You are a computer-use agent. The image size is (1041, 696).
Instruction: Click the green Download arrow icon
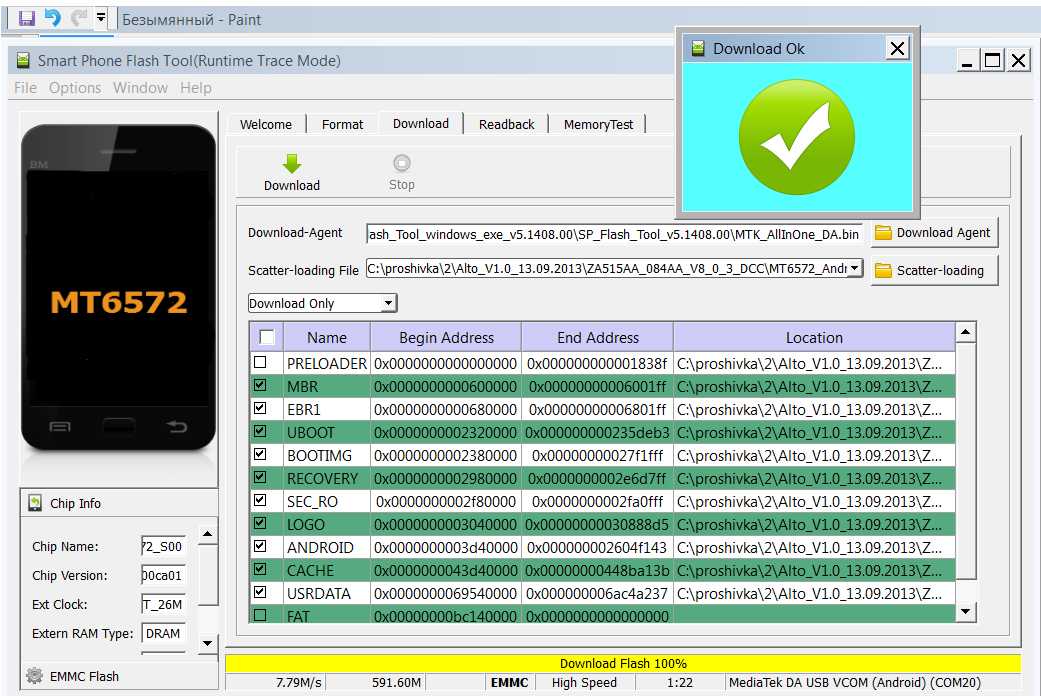pos(292,164)
